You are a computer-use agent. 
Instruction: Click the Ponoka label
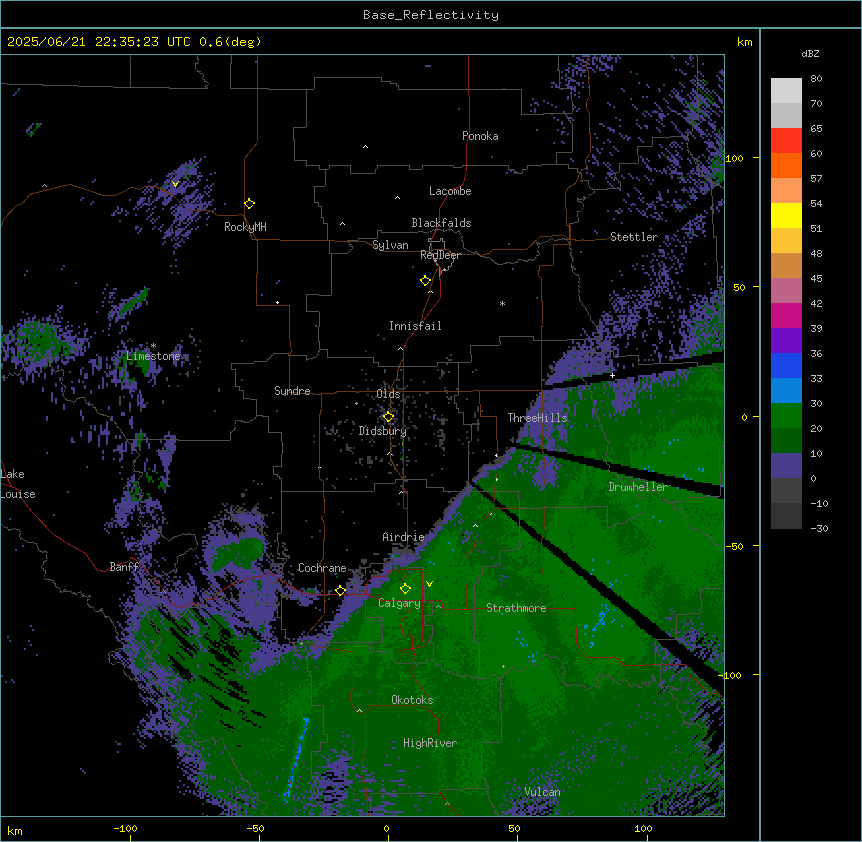coord(480,136)
